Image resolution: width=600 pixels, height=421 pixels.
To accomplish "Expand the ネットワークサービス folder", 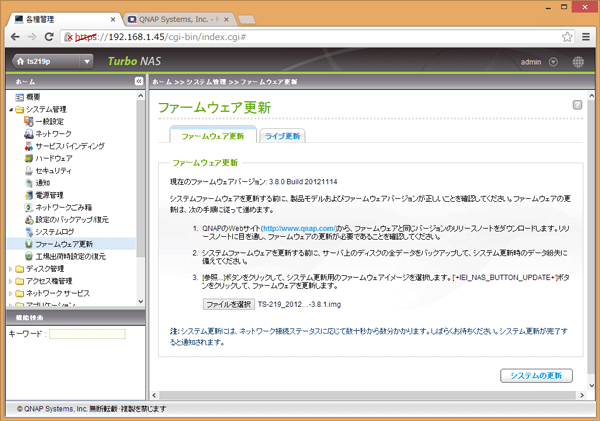I will (x=11, y=293).
